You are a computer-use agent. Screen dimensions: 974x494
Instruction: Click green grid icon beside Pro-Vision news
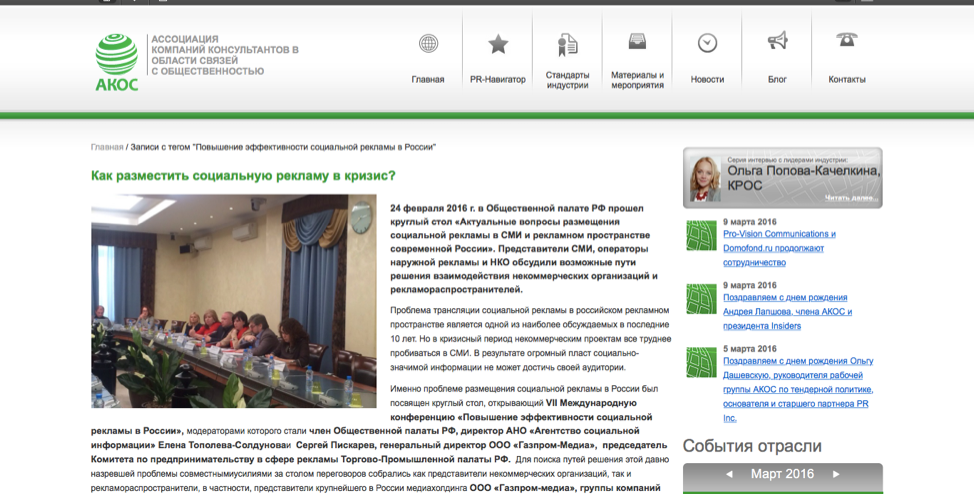[701, 236]
